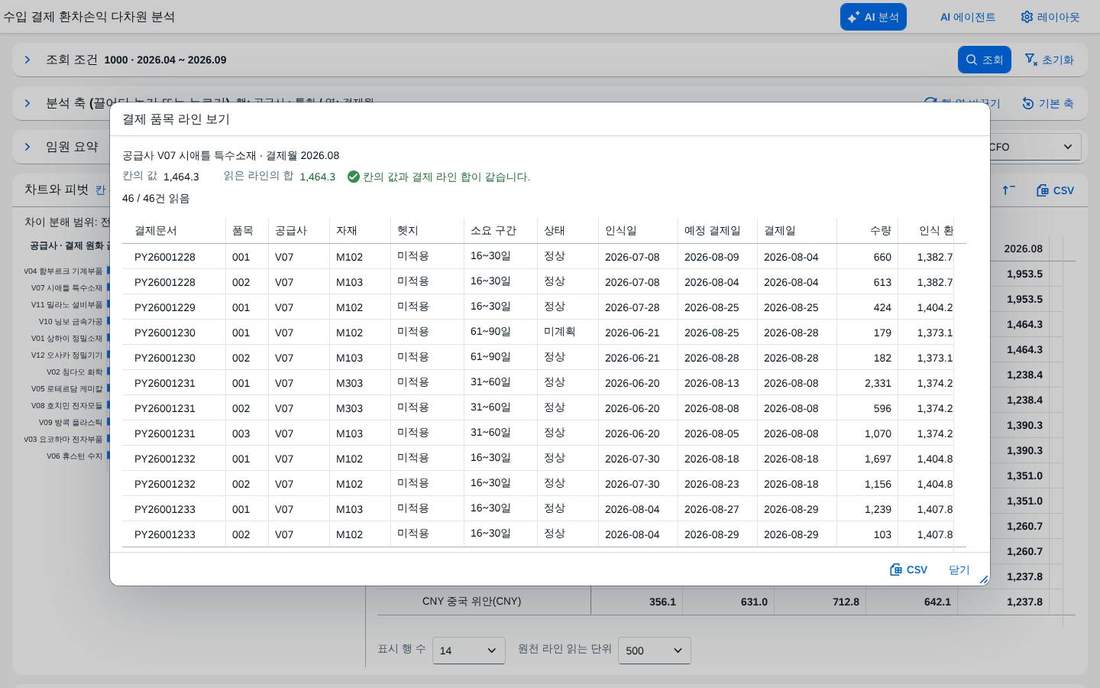Viewport: 1100px width, 688px height.
Task: Open the 원천 라인 읽는 단위 dropdown showing 500
Action: (654, 651)
